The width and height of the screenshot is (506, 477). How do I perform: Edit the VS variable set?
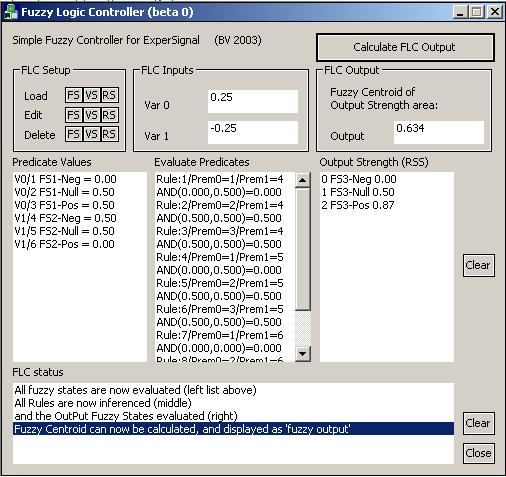click(91, 115)
